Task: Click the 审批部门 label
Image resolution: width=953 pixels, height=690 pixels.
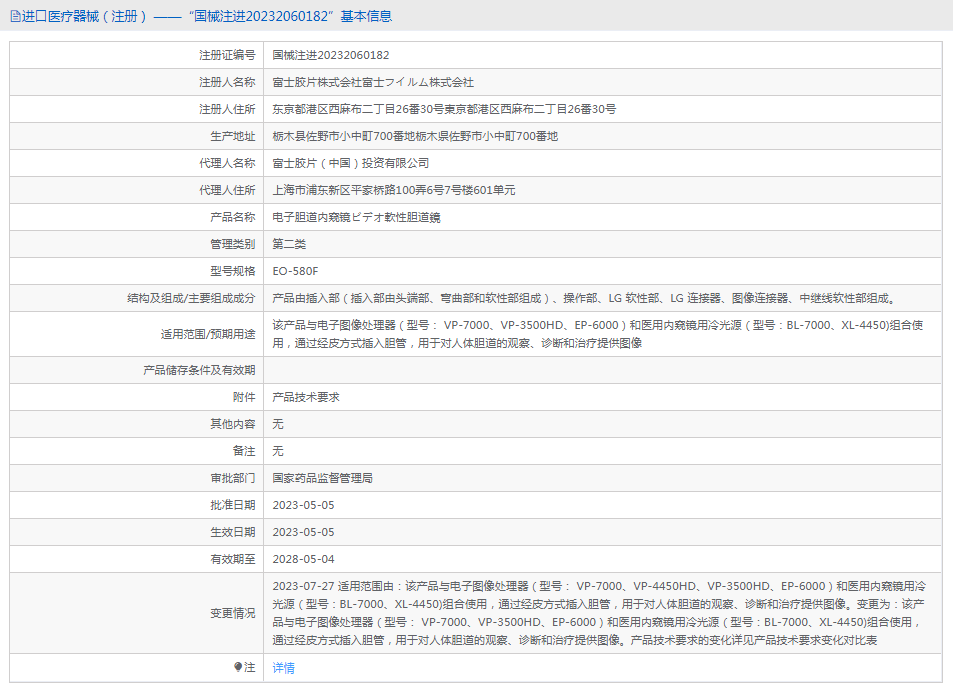Action: click(233, 478)
